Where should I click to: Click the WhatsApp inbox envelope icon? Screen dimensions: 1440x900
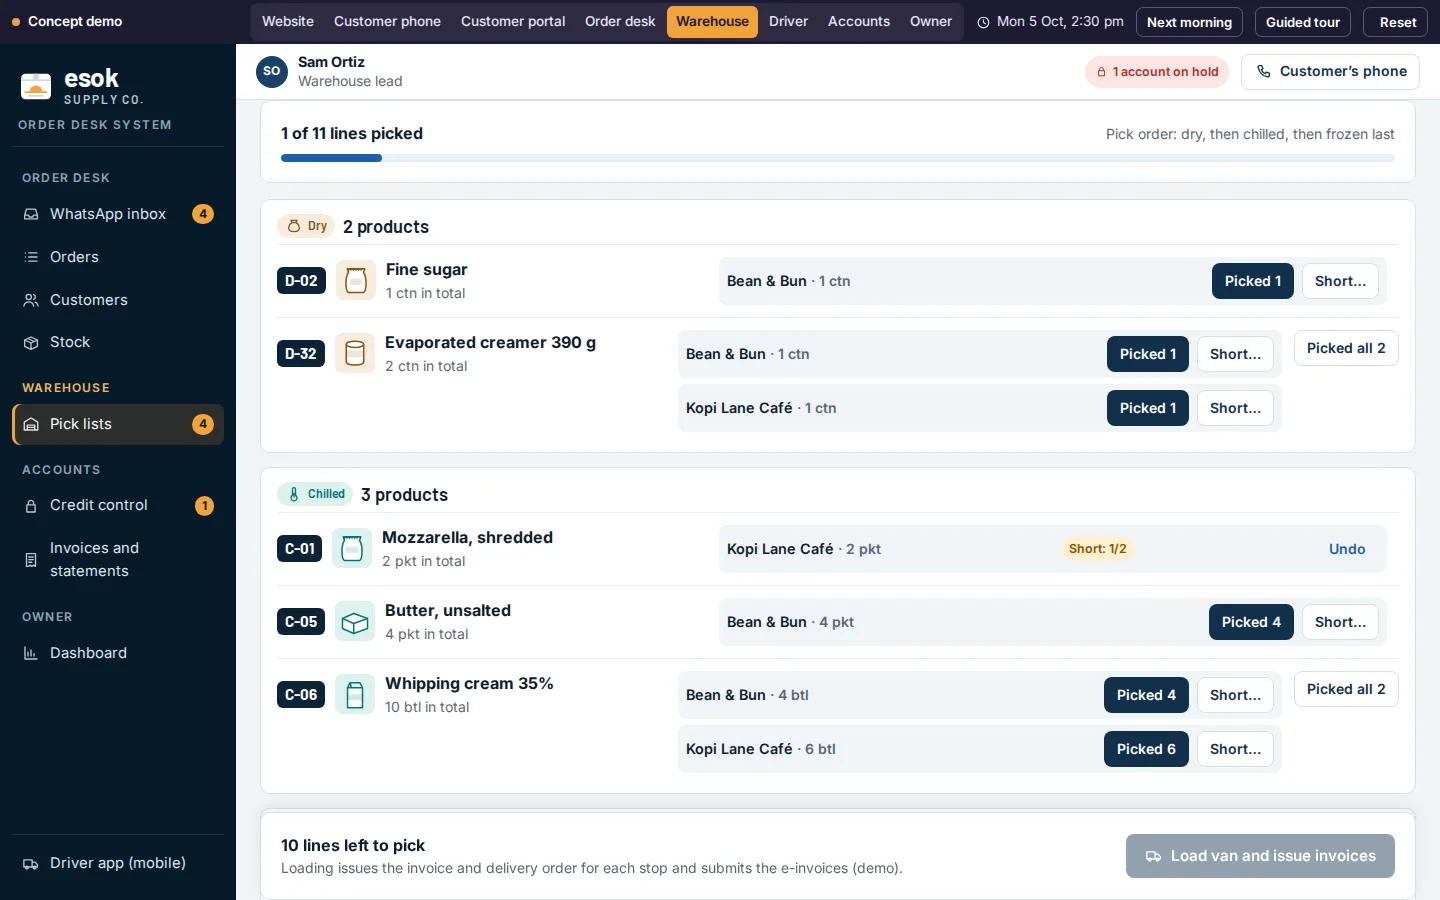[x=31, y=214]
